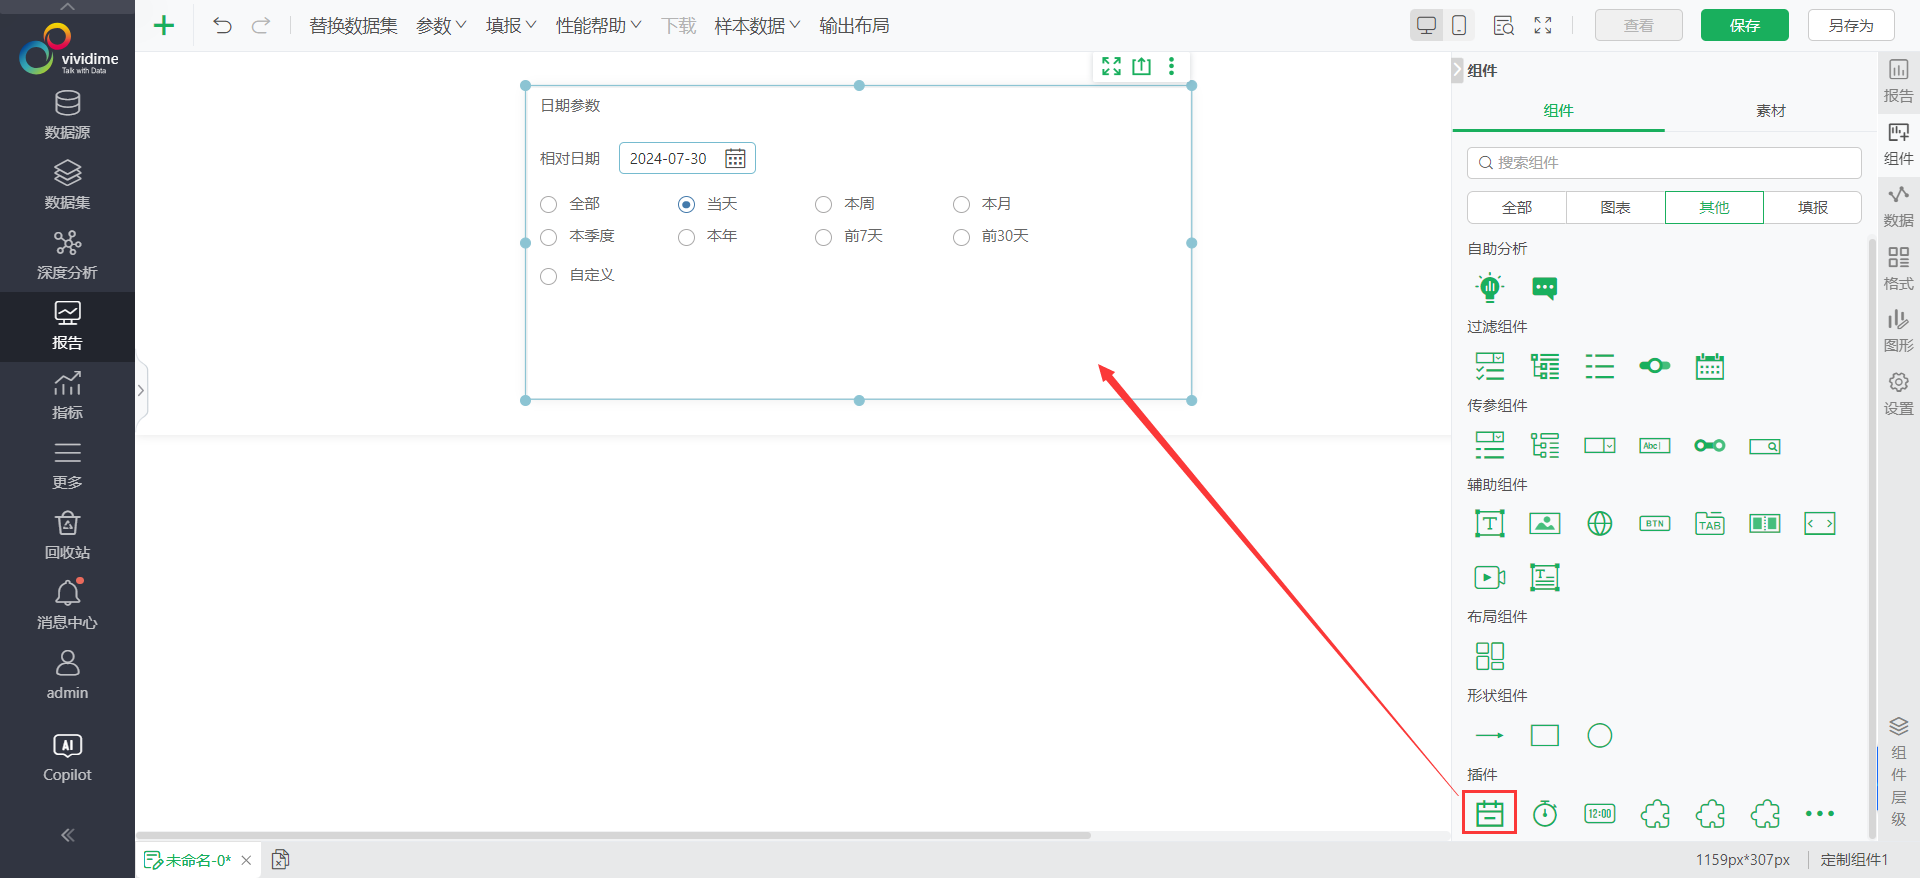Screen dimensions: 1920x878
Task: Filter components by 填报
Action: [x=1813, y=208]
